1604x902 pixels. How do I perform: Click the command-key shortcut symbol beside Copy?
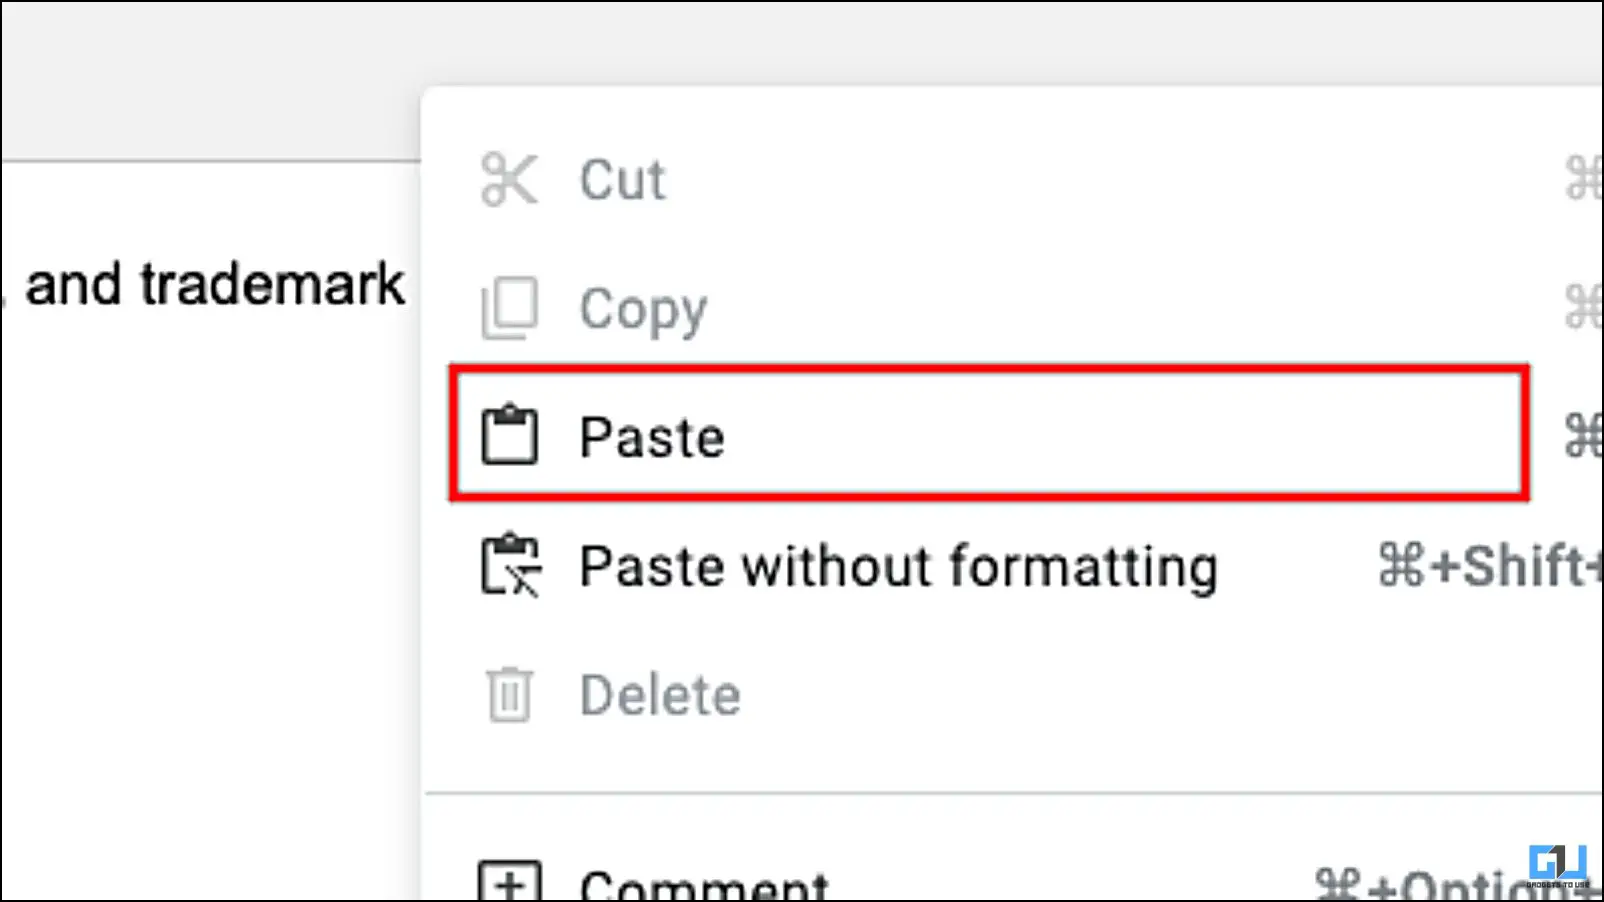tap(1583, 308)
